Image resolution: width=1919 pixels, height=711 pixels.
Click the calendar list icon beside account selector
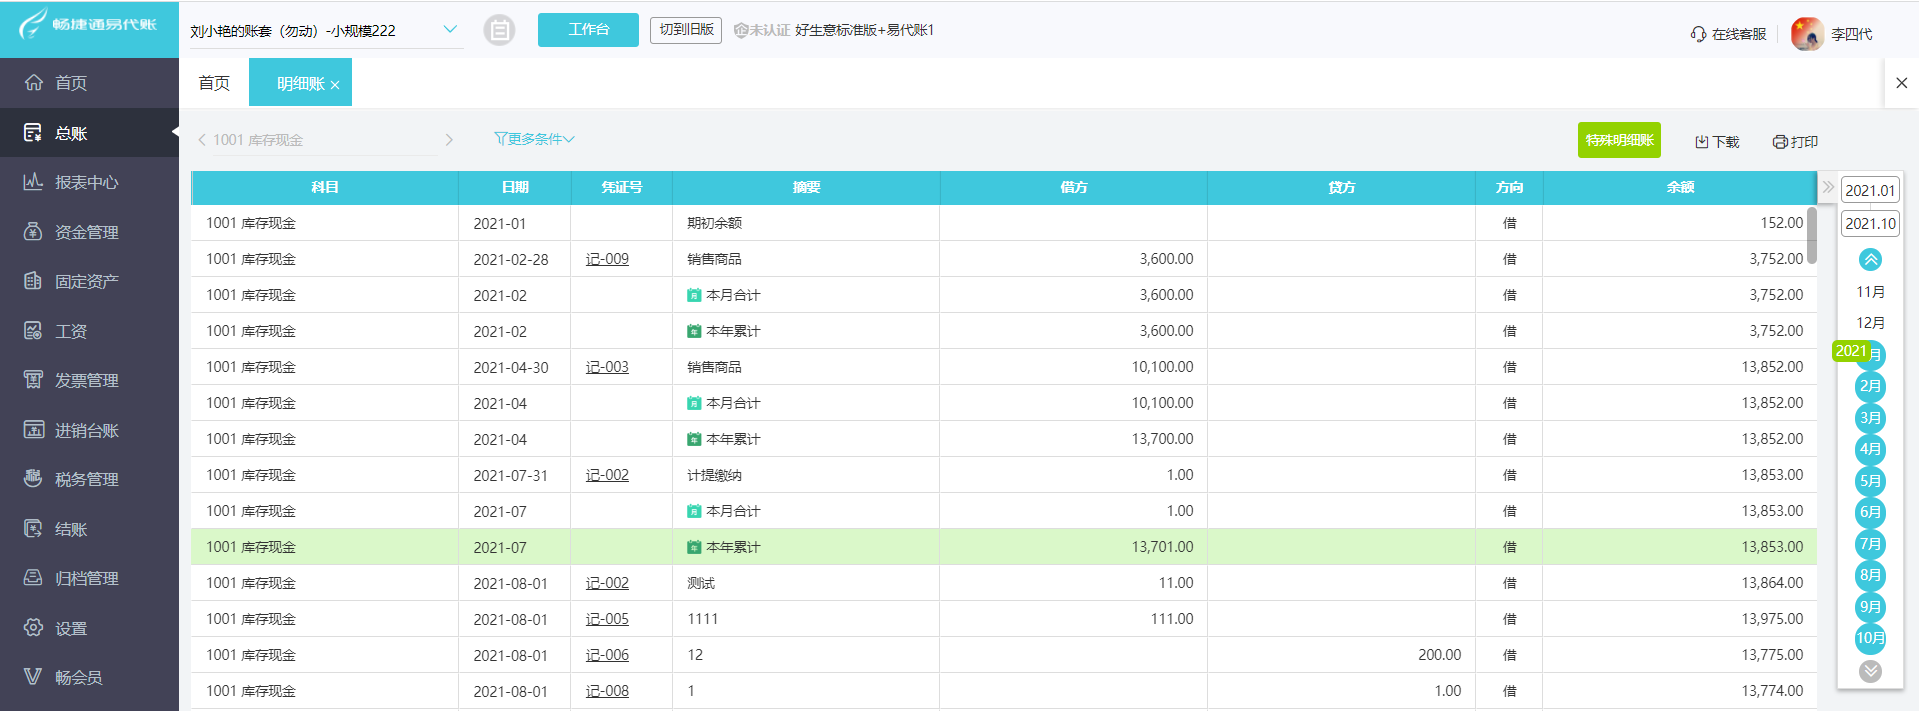click(x=499, y=30)
